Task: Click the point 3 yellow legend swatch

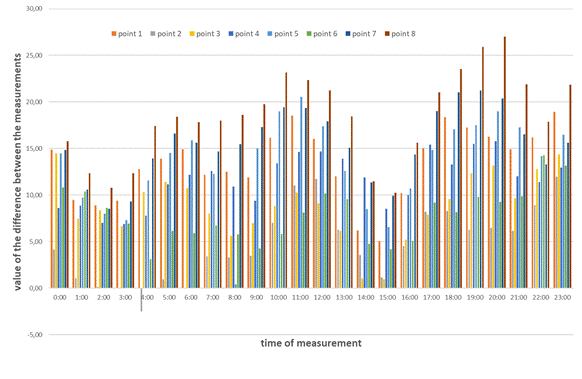Action: click(192, 34)
